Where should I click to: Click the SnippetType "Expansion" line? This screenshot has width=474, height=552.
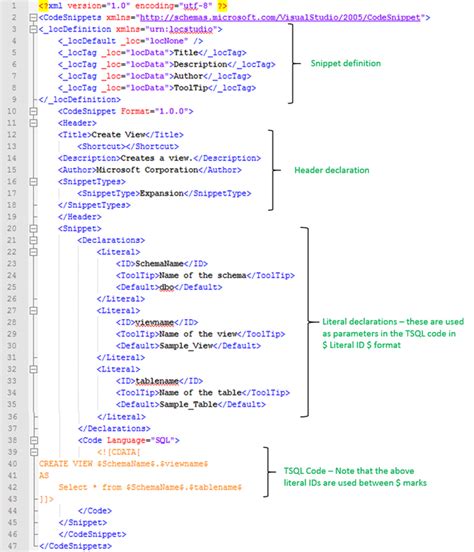coord(164,193)
